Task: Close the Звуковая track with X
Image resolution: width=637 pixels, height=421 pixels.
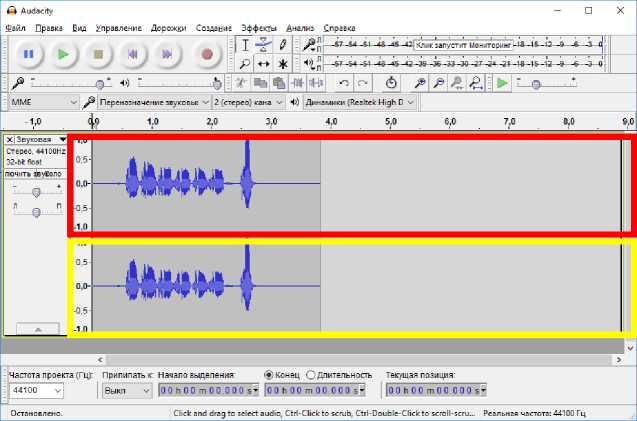Action: coord(10,139)
